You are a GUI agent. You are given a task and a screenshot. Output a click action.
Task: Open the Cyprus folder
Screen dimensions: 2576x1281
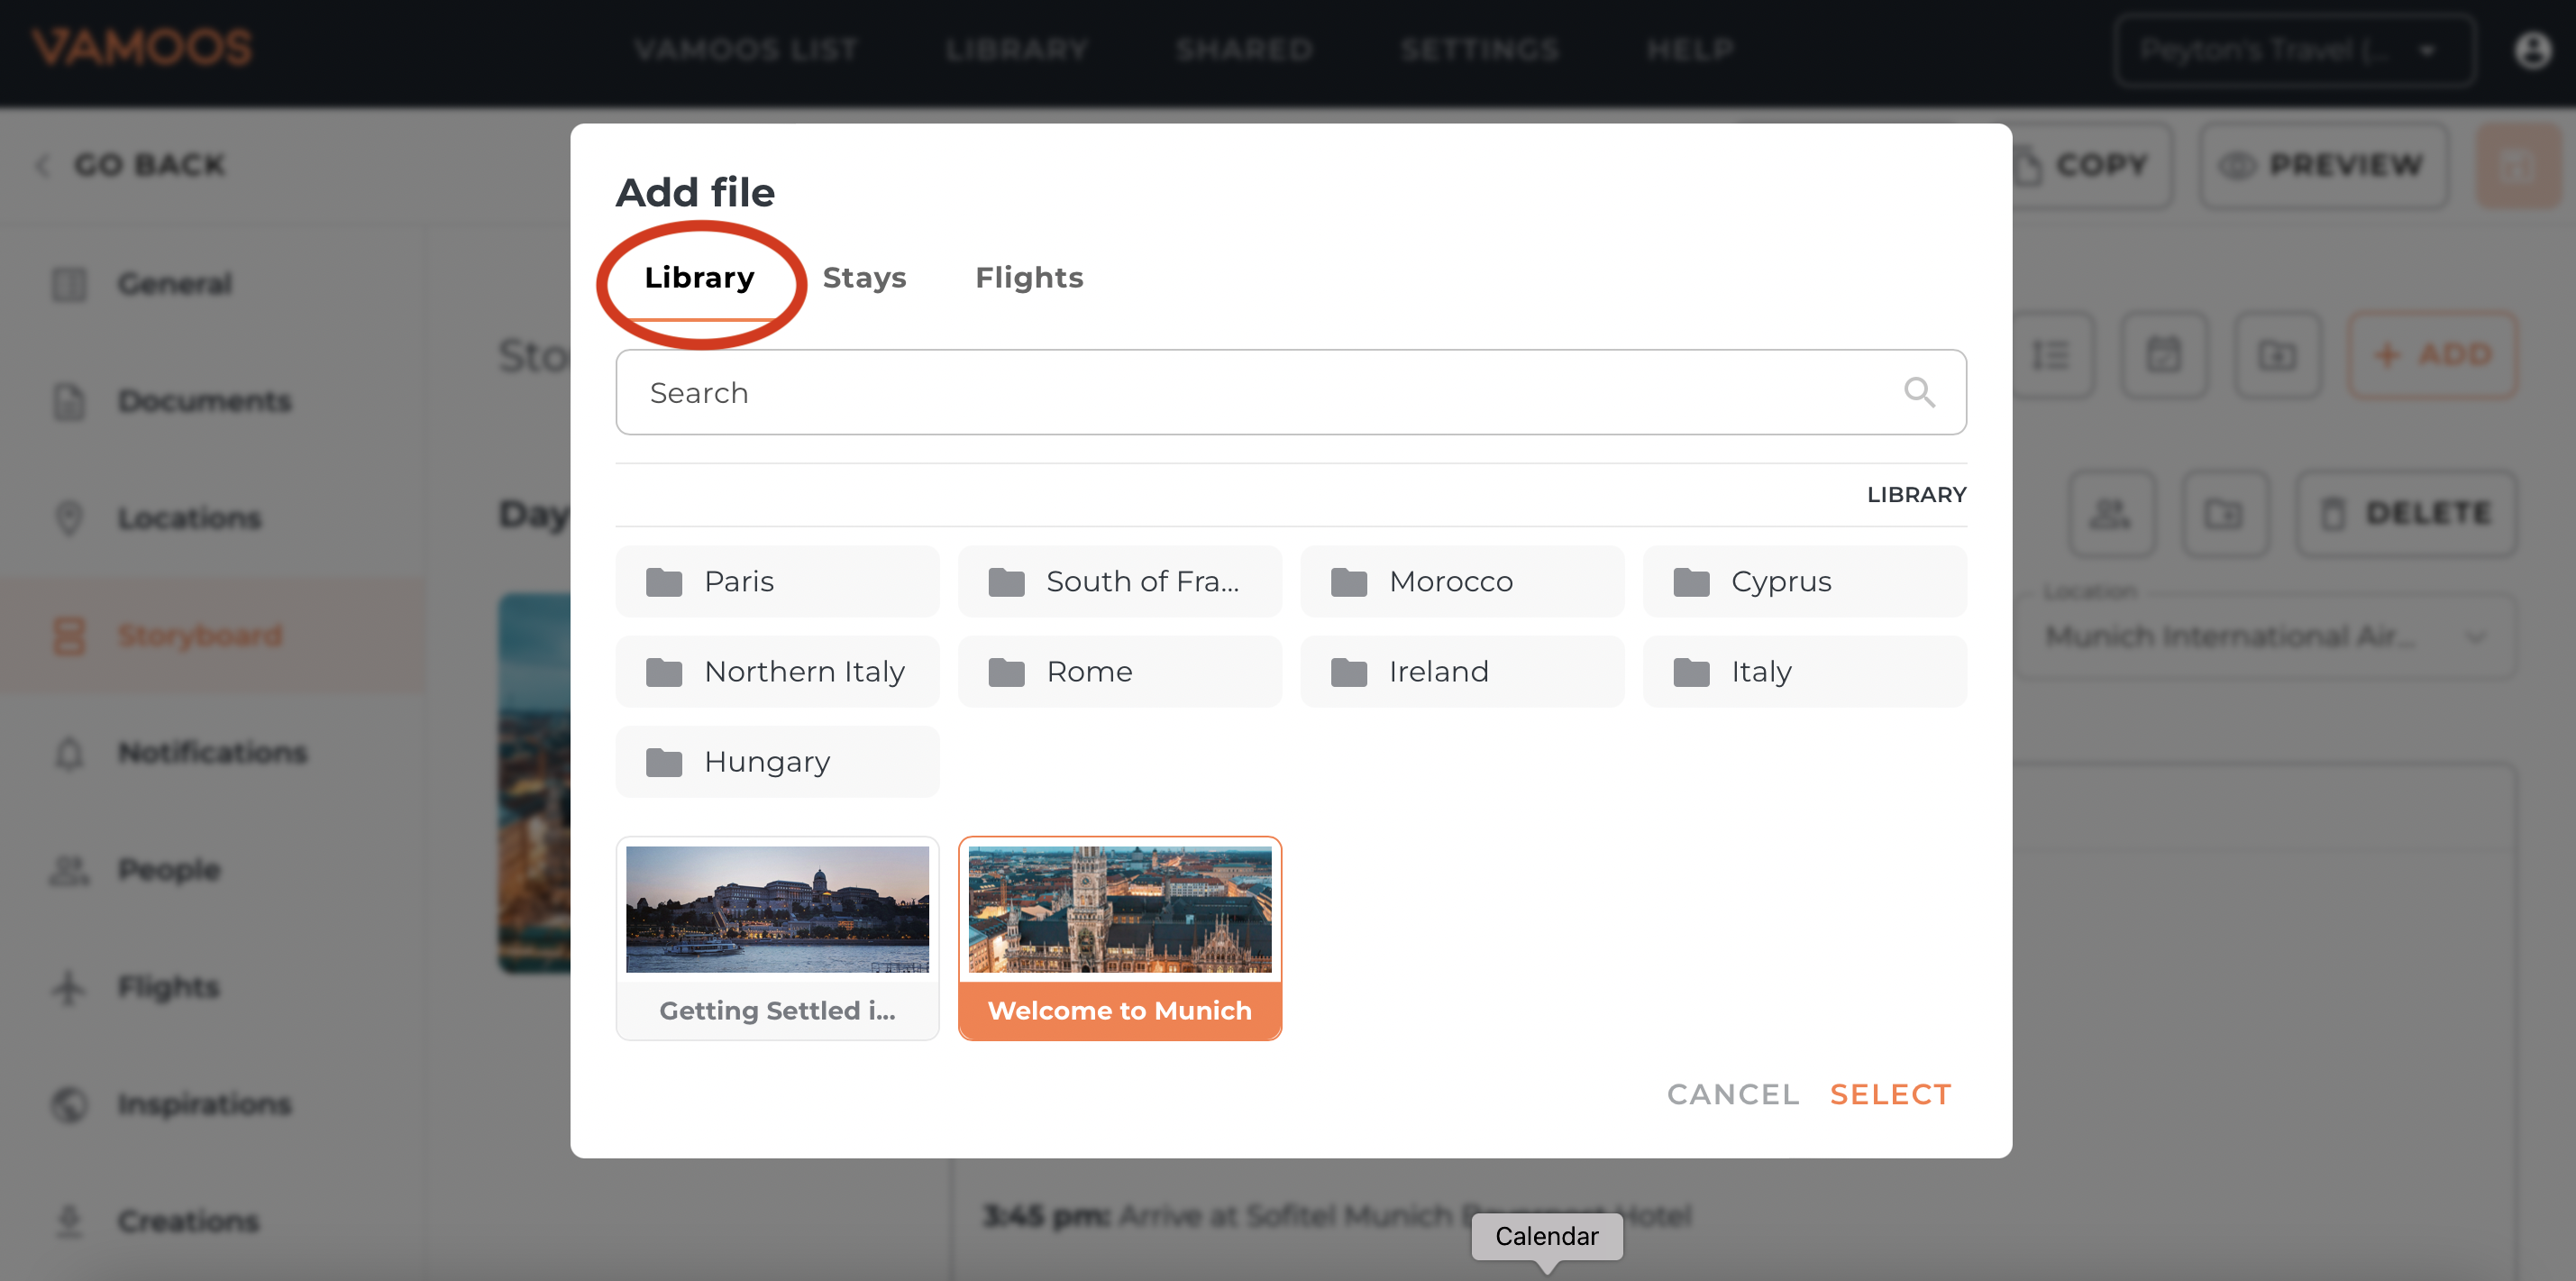1803,581
